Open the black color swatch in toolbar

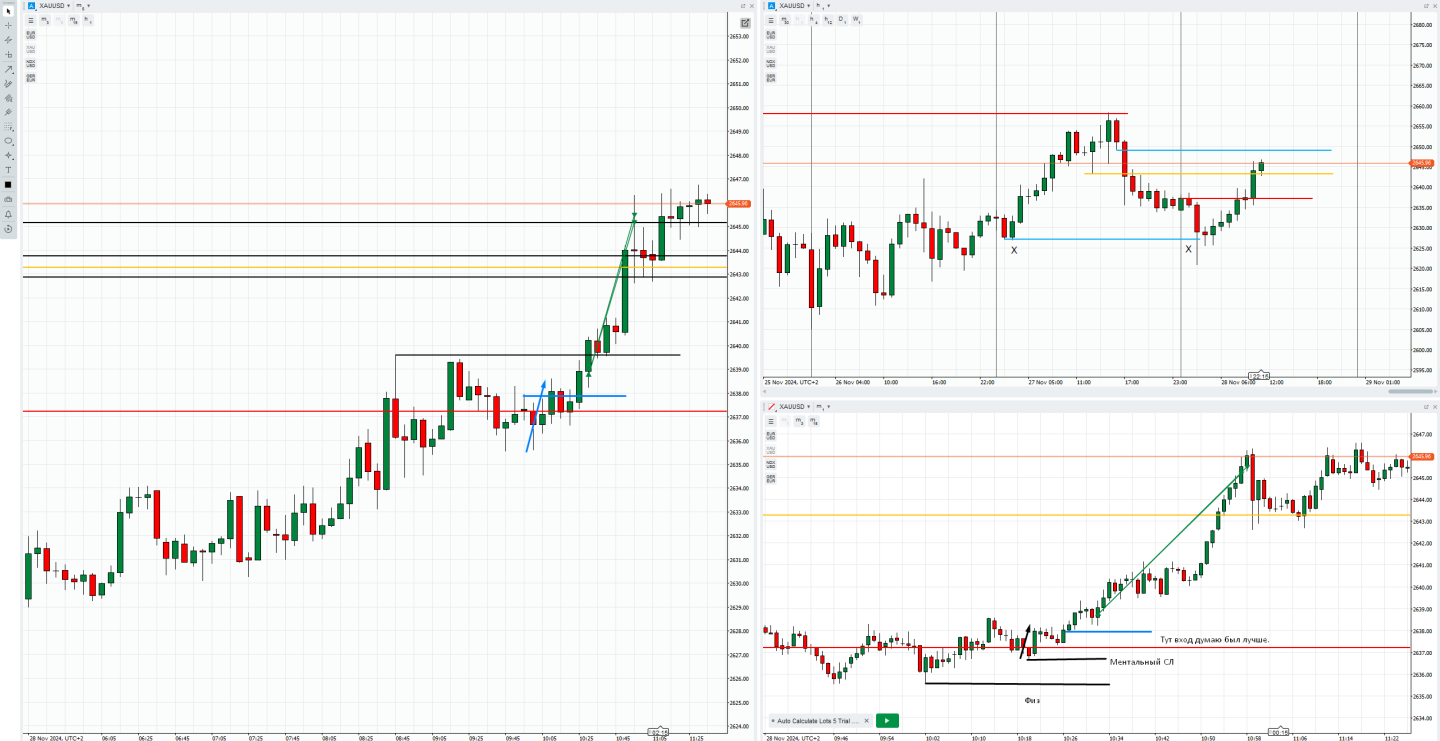pos(8,185)
